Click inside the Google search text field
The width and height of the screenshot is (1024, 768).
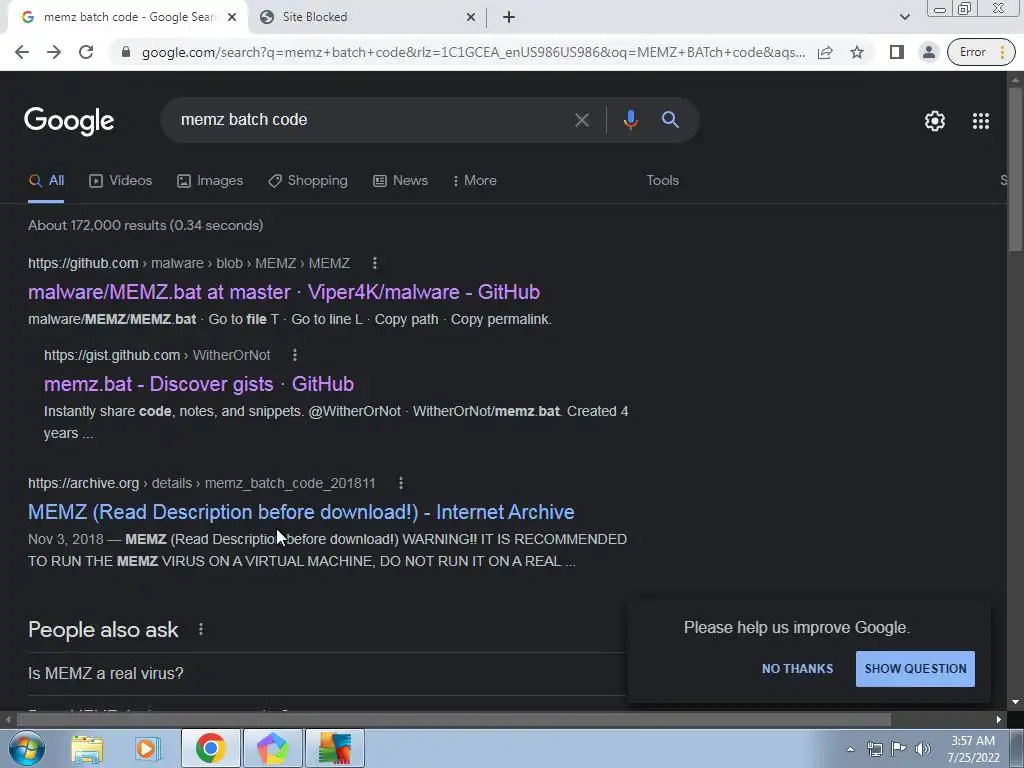372,120
